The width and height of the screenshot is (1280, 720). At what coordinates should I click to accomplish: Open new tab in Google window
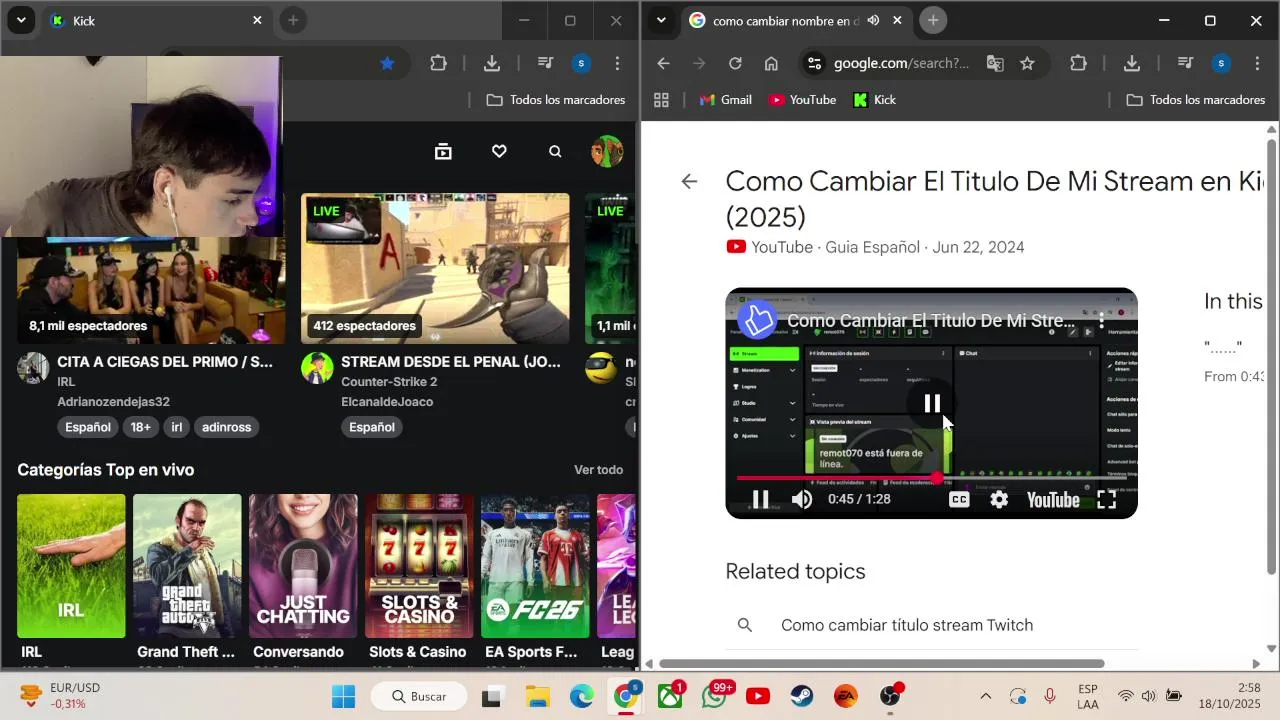pos(933,20)
